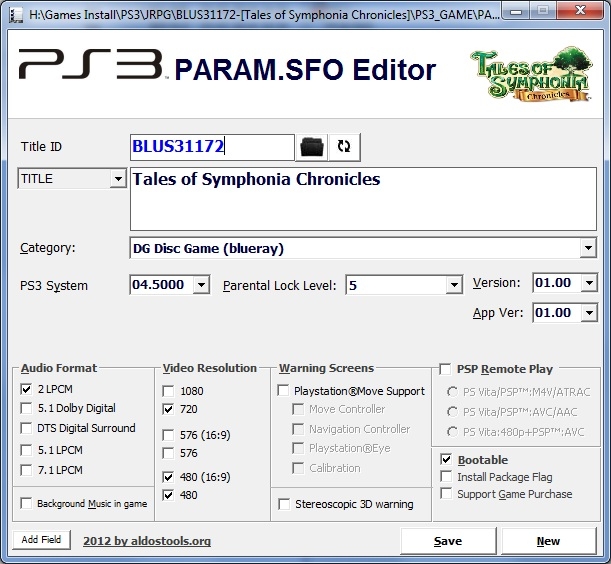Click the Category label

[48, 248]
